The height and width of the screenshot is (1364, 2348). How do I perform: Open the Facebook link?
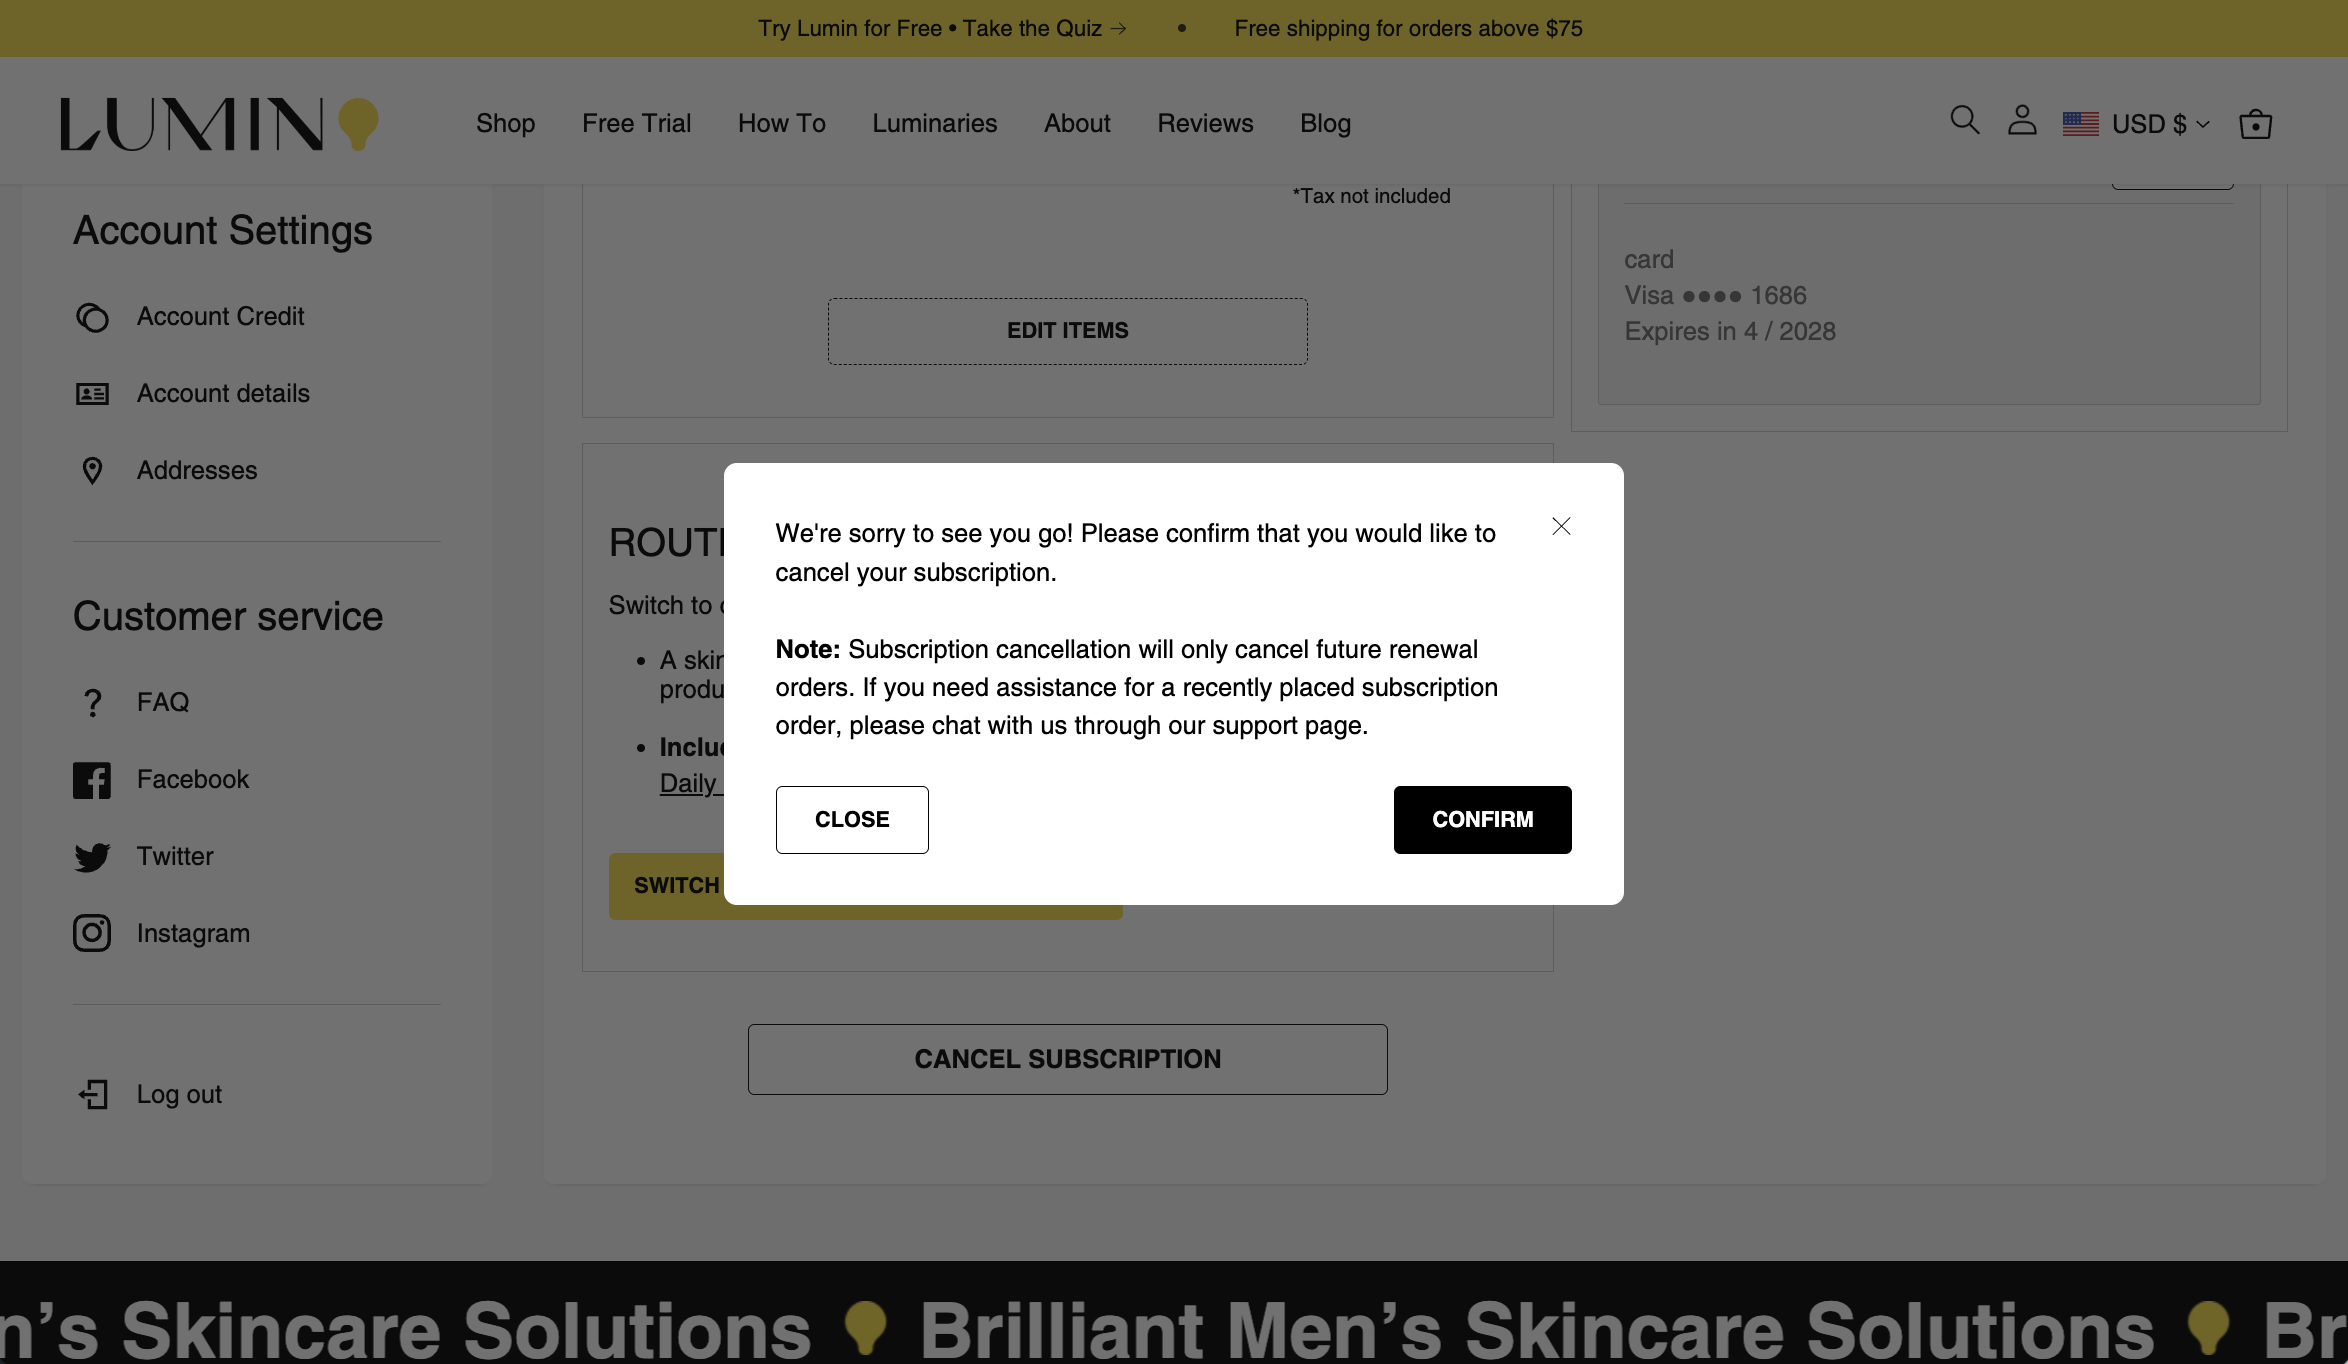point(193,780)
